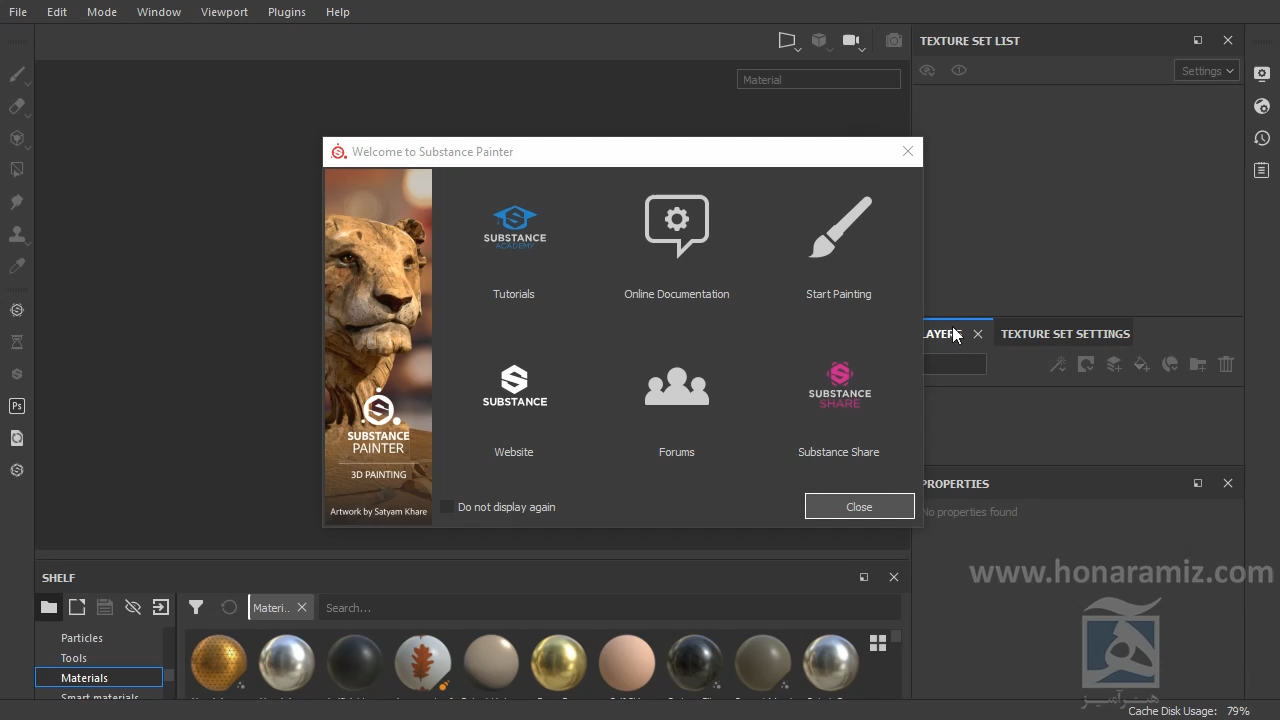
Task: Switch to the Texture Set Settings tab
Action: (1065, 334)
